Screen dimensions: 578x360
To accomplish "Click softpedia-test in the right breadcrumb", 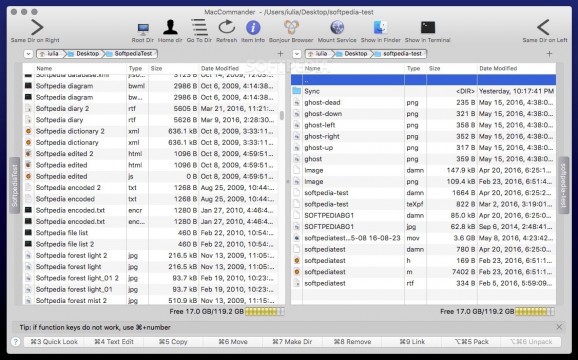I will (x=399, y=54).
